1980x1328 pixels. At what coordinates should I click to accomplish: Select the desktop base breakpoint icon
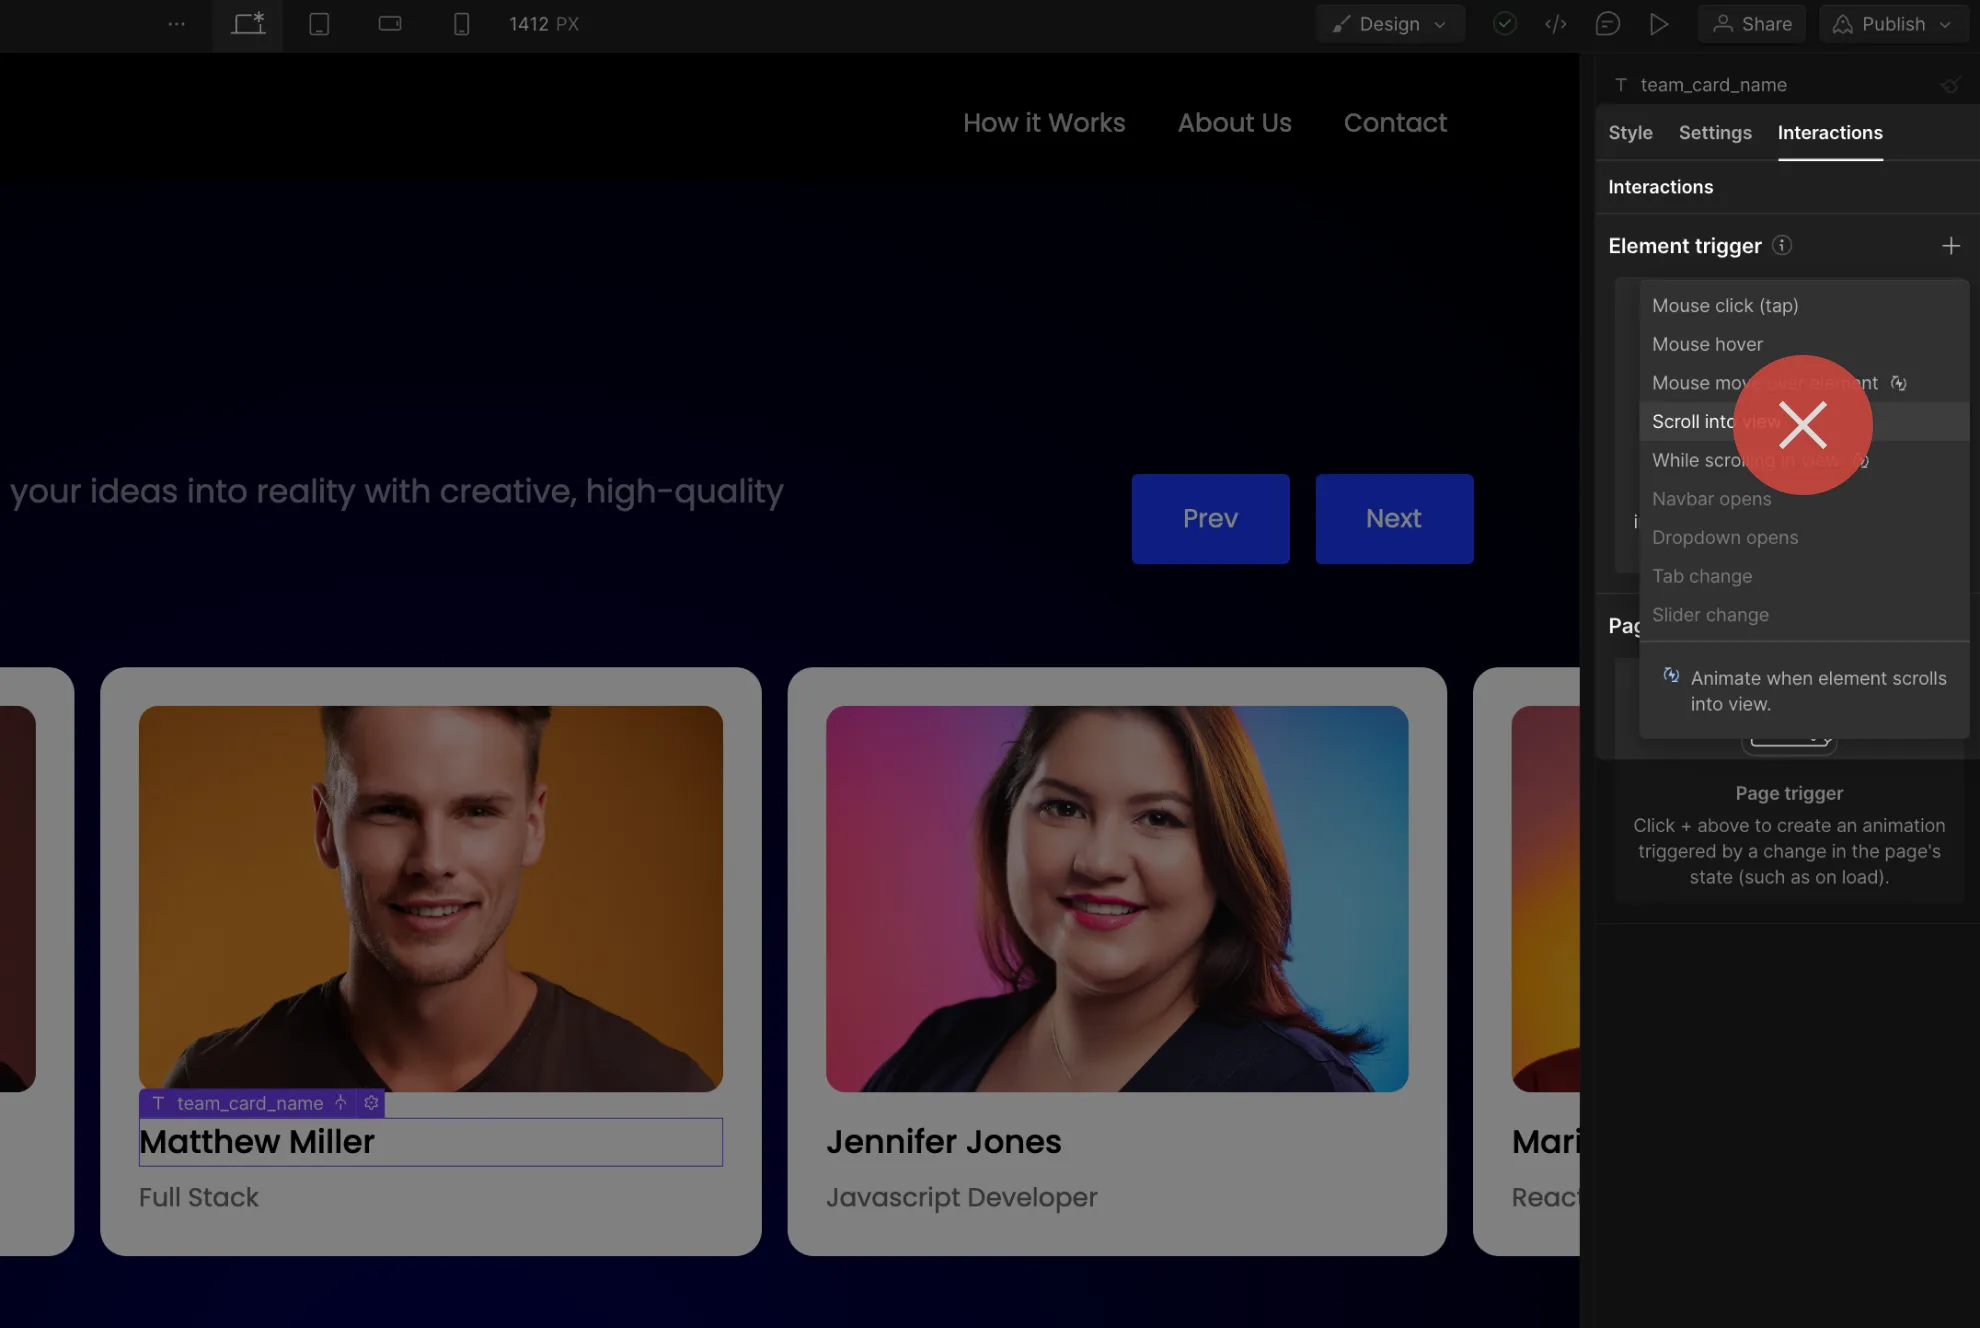[248, 24]
